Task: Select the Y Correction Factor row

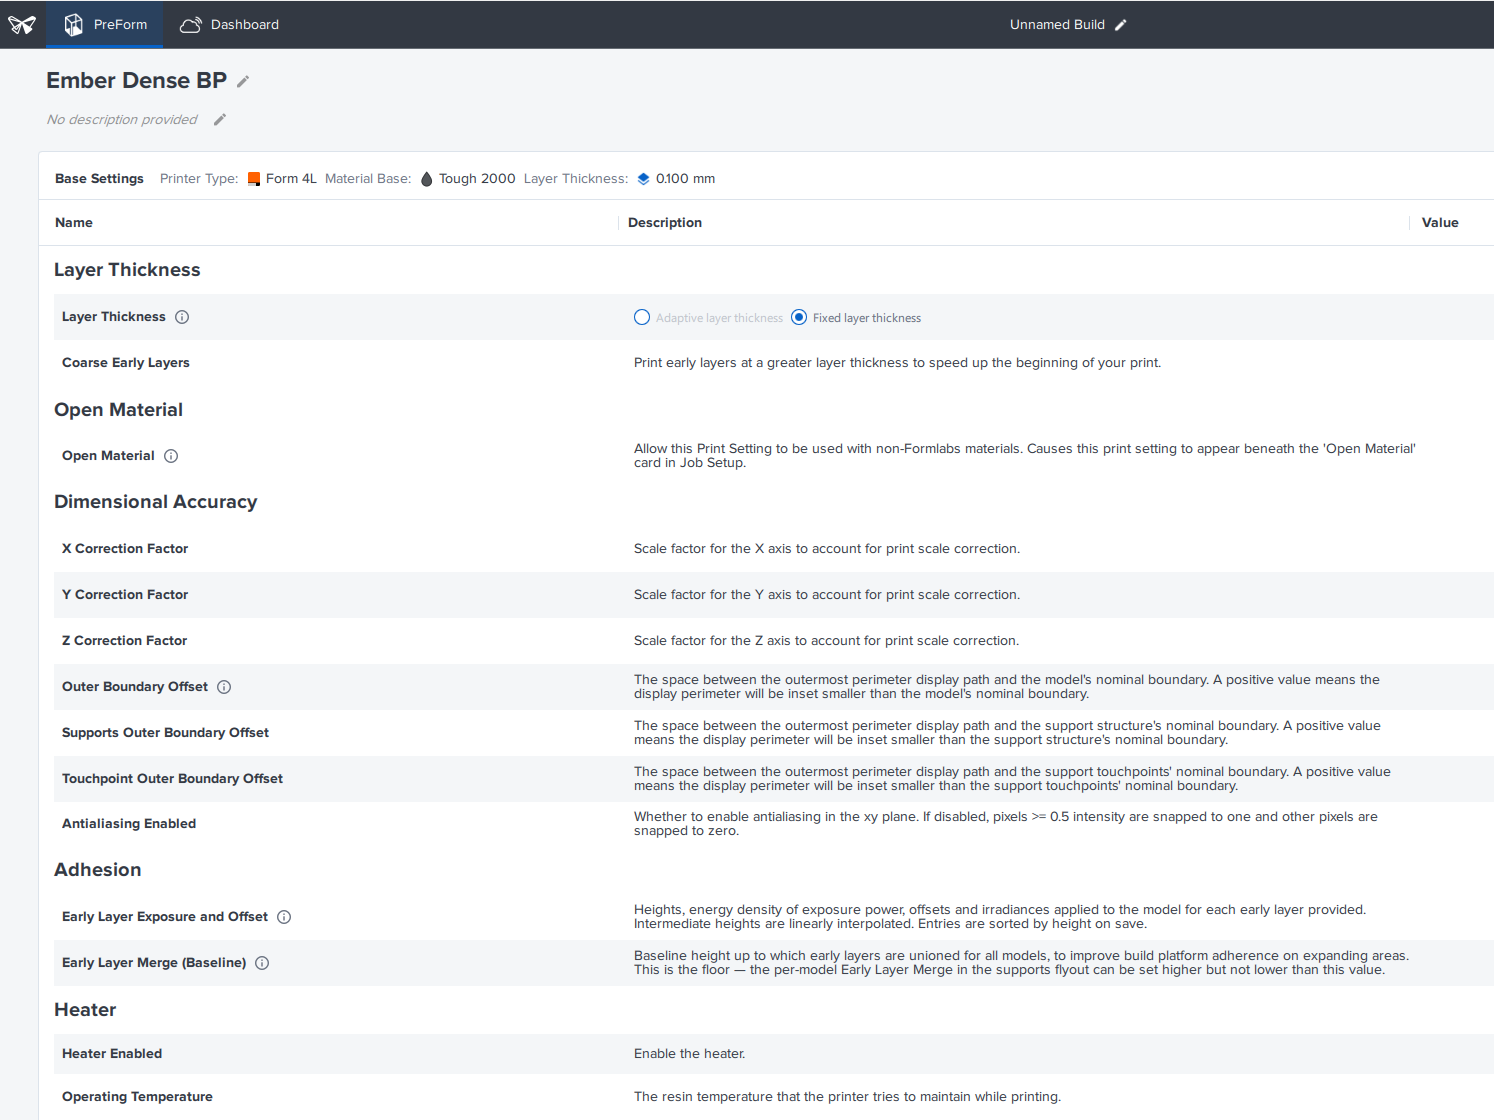Action: pyautogui.click(x=774, y=595)
